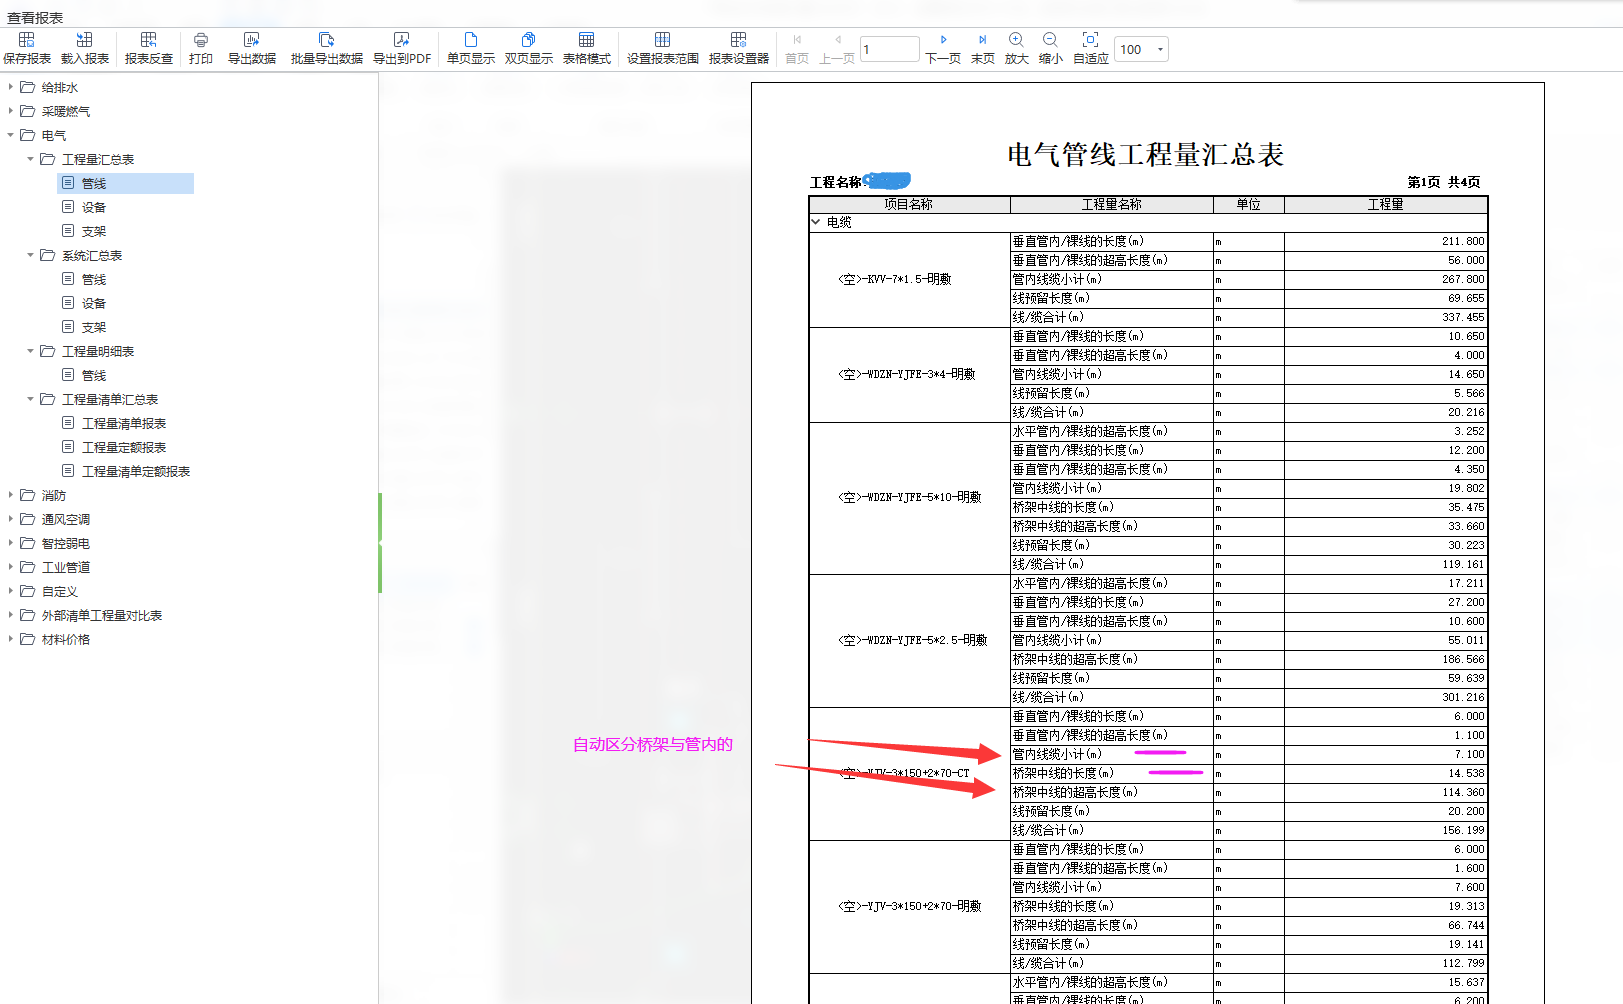
Task: Expand the 自定义 folder
Action: [x=11, y=591]
